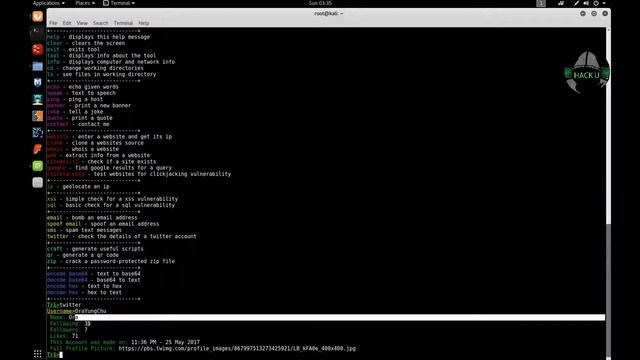This screenshot has width=640, height=360.
Task: Click the clock showing Sun 03:35
Action: (320, 3)
